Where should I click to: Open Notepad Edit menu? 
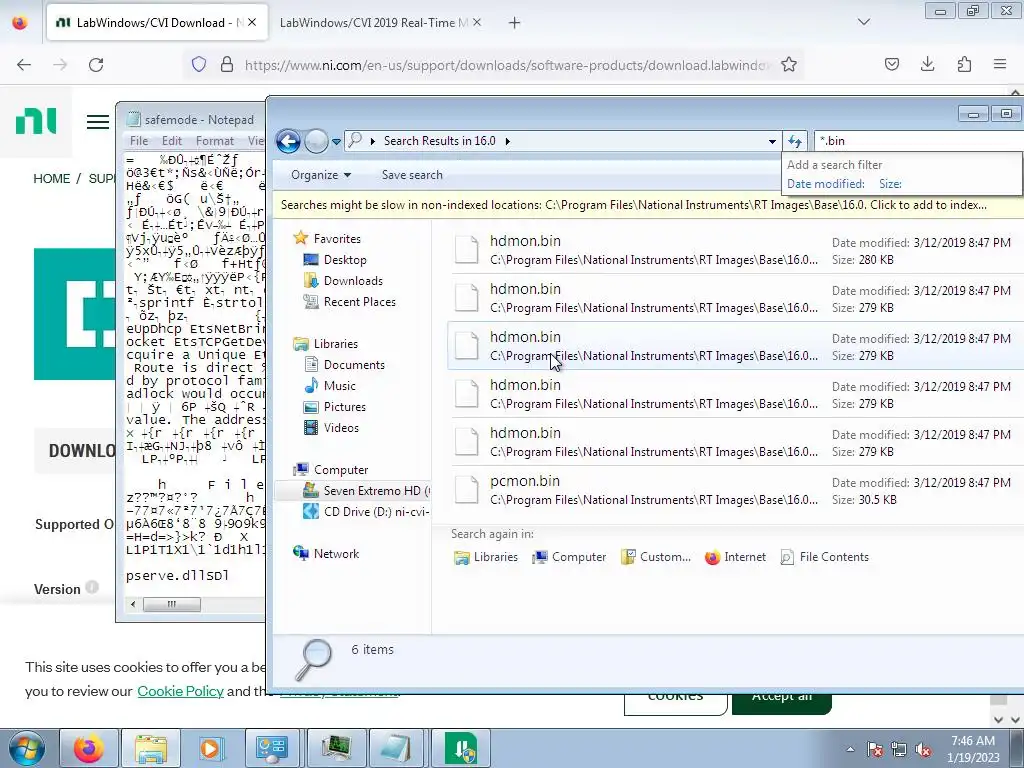pyautogui.click(x=172, y=141)
